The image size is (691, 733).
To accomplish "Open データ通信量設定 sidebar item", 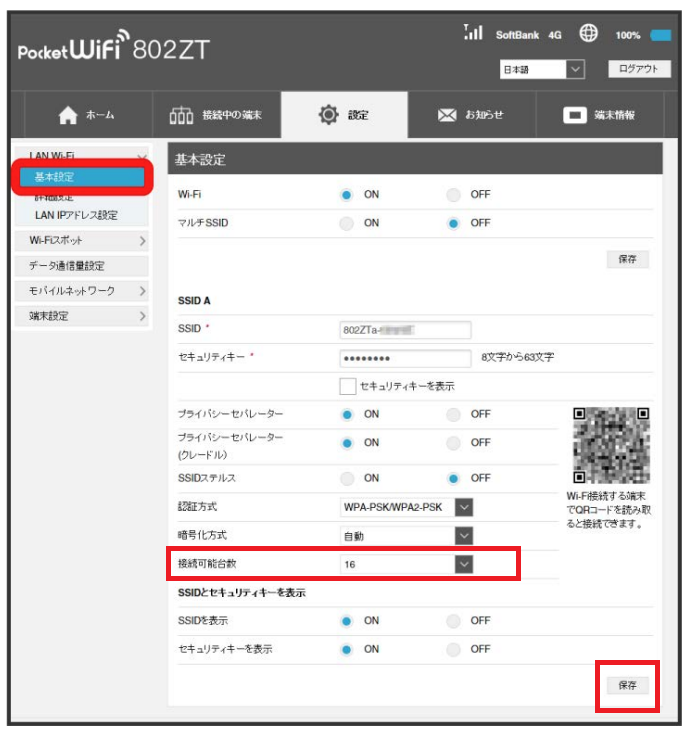I will click(81, 266).
